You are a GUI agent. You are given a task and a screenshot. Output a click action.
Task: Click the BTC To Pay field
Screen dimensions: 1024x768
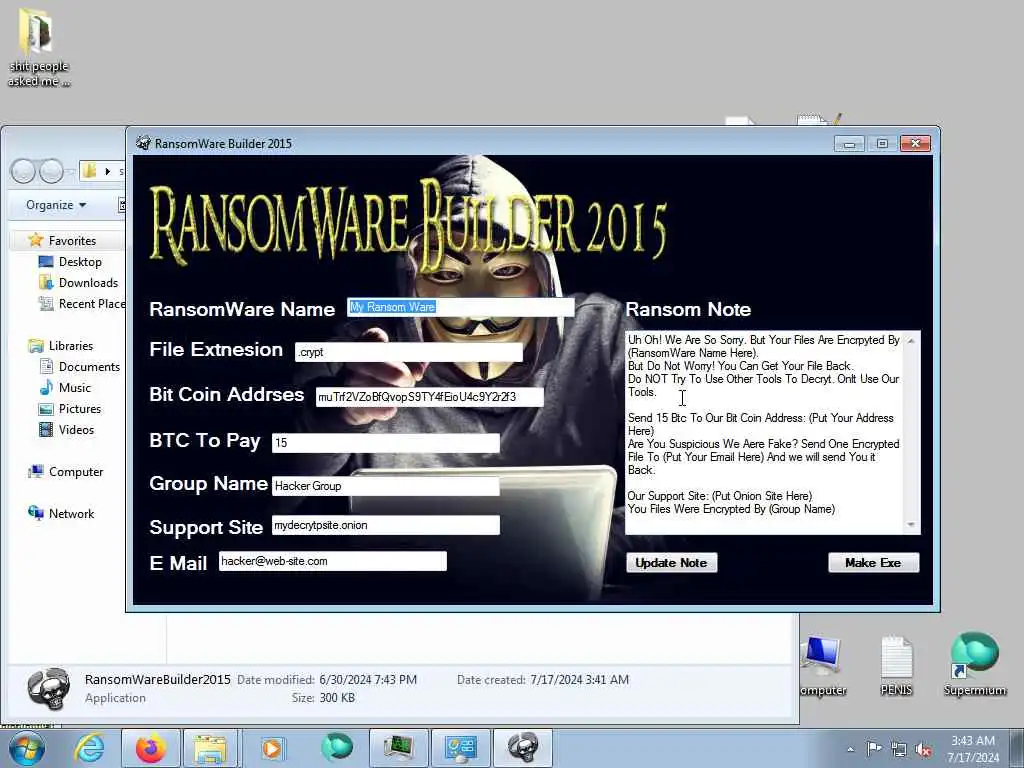(x=386, y=443)
